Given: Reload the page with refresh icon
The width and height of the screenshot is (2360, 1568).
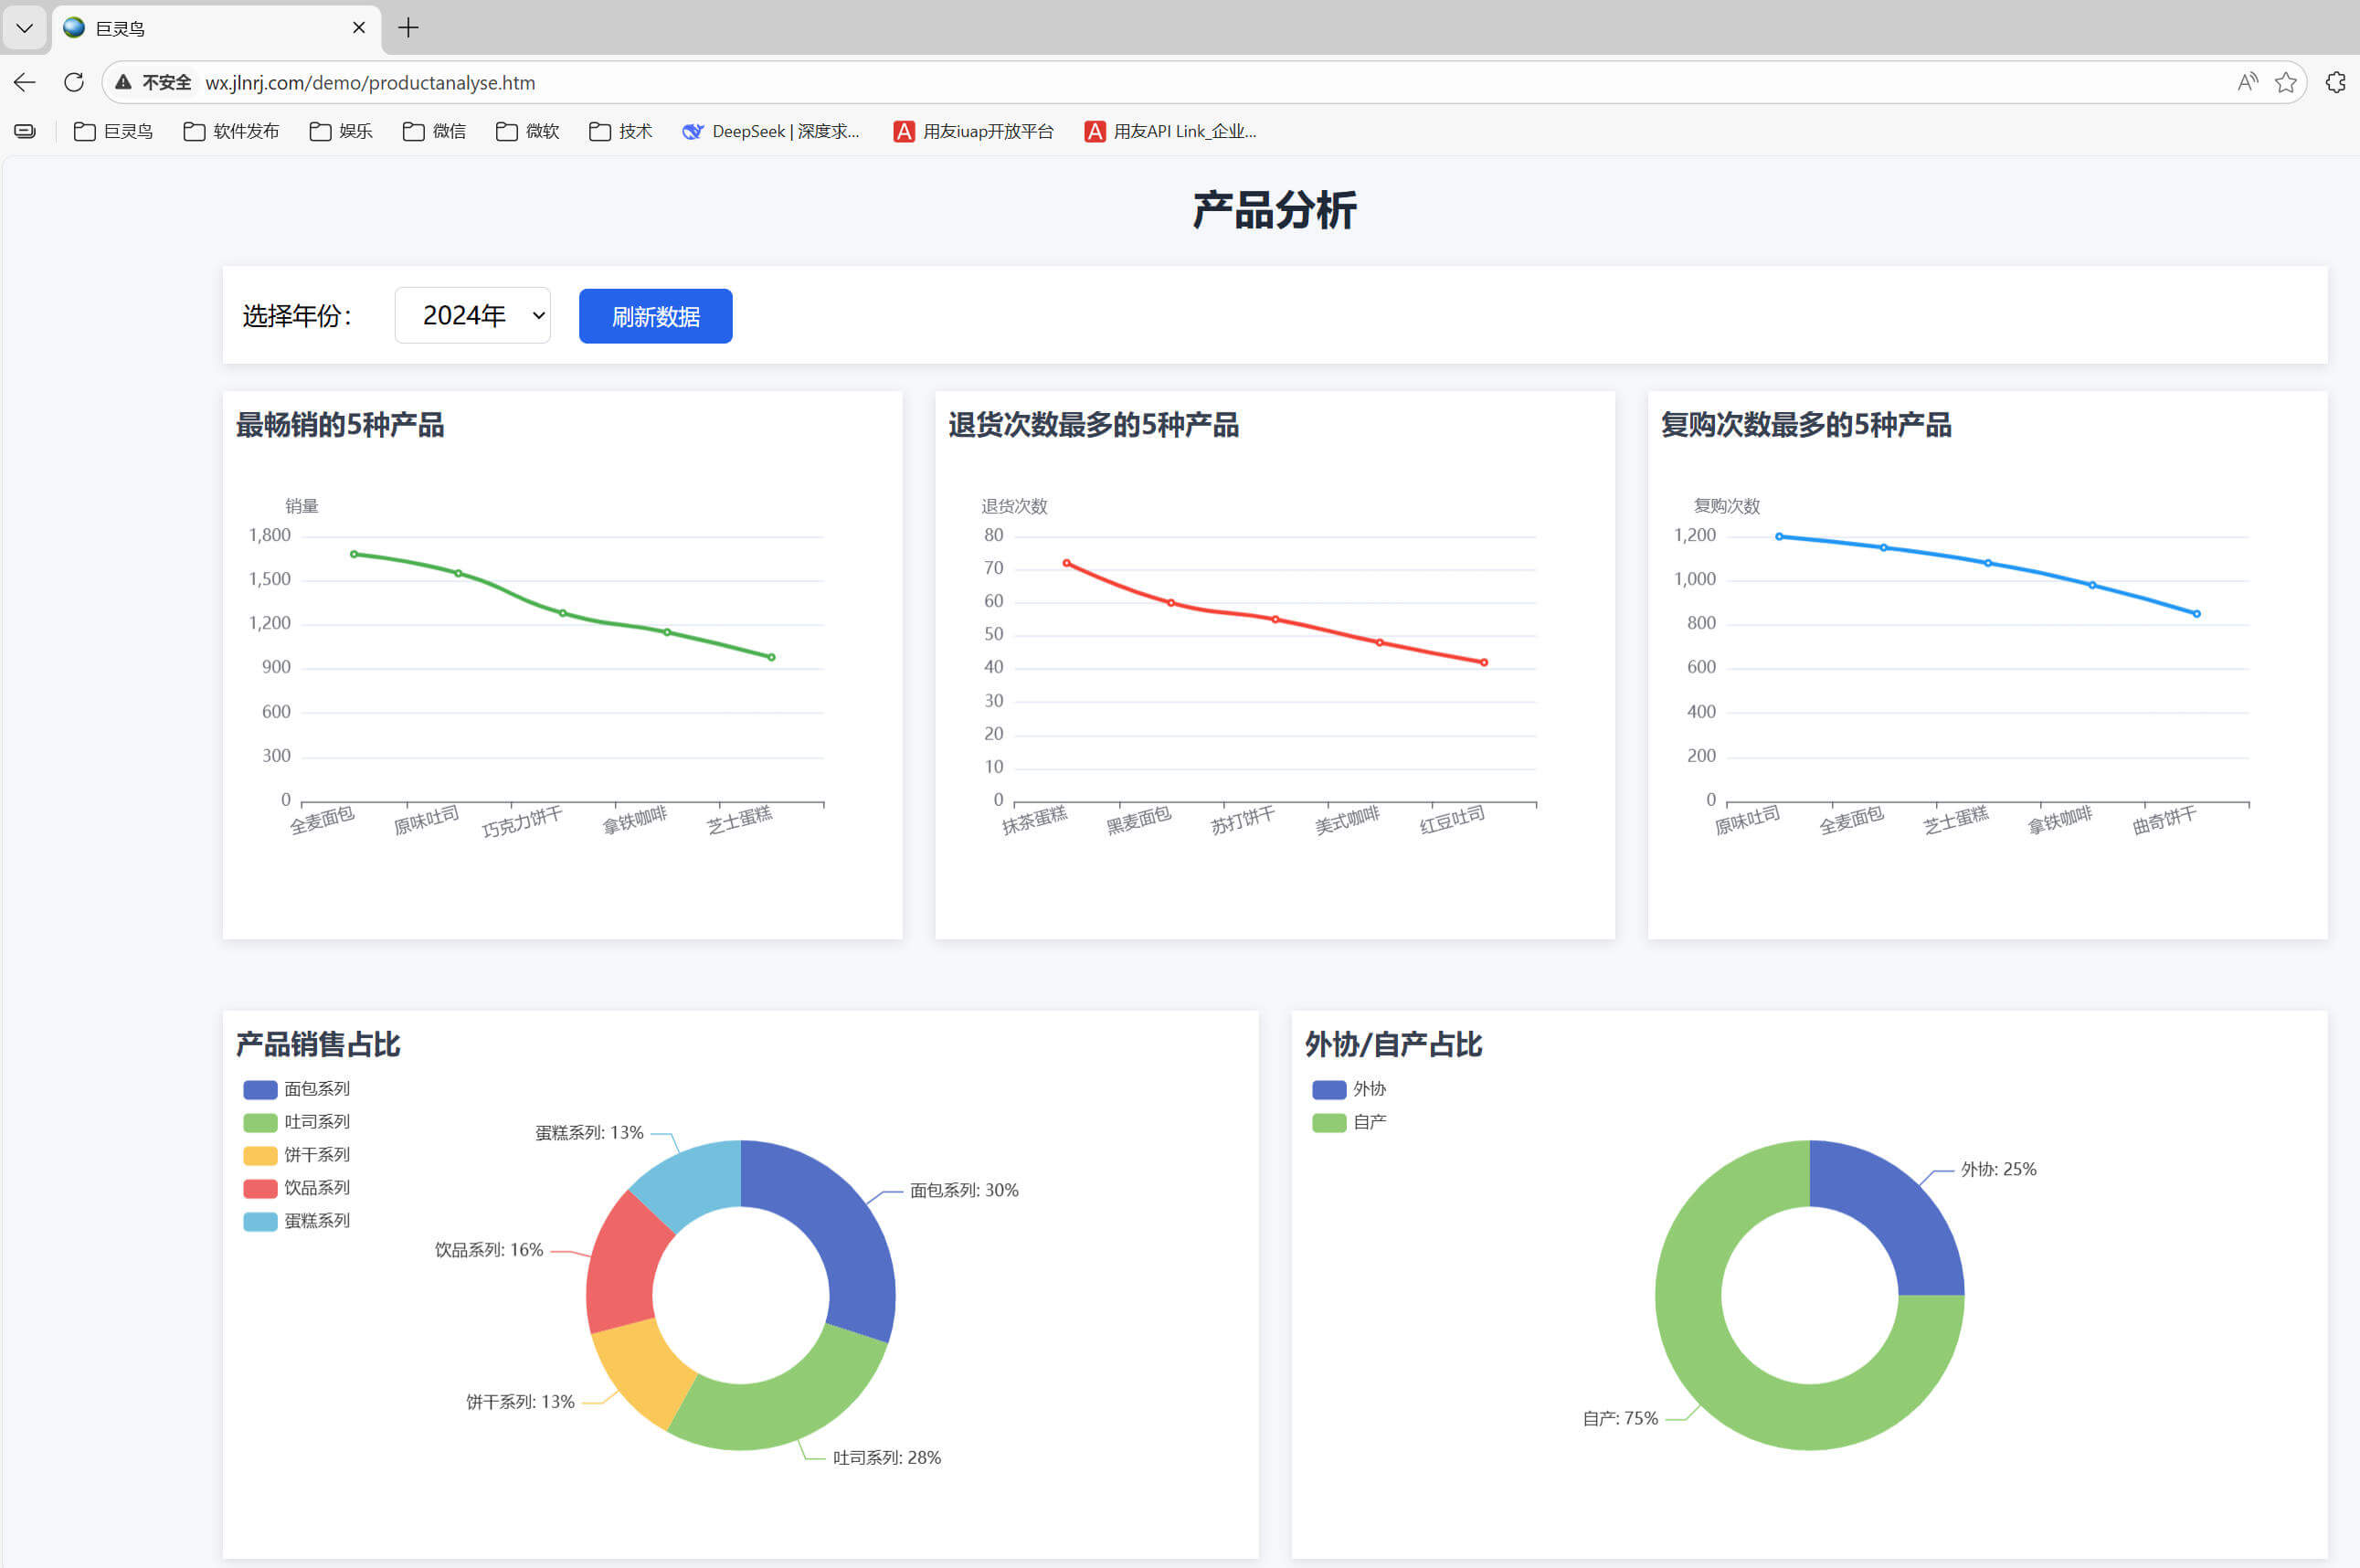Looking at the screenshot, I should pyautogui.click(x=74, y=82).
